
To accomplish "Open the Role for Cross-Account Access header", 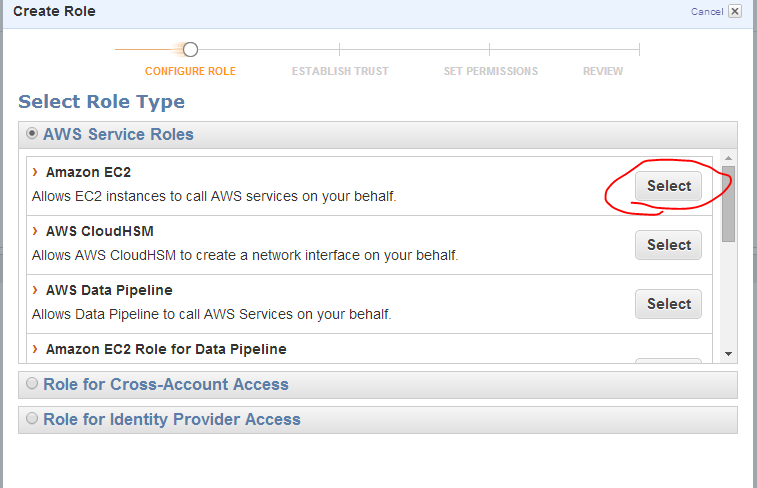I will pos(378,385).
